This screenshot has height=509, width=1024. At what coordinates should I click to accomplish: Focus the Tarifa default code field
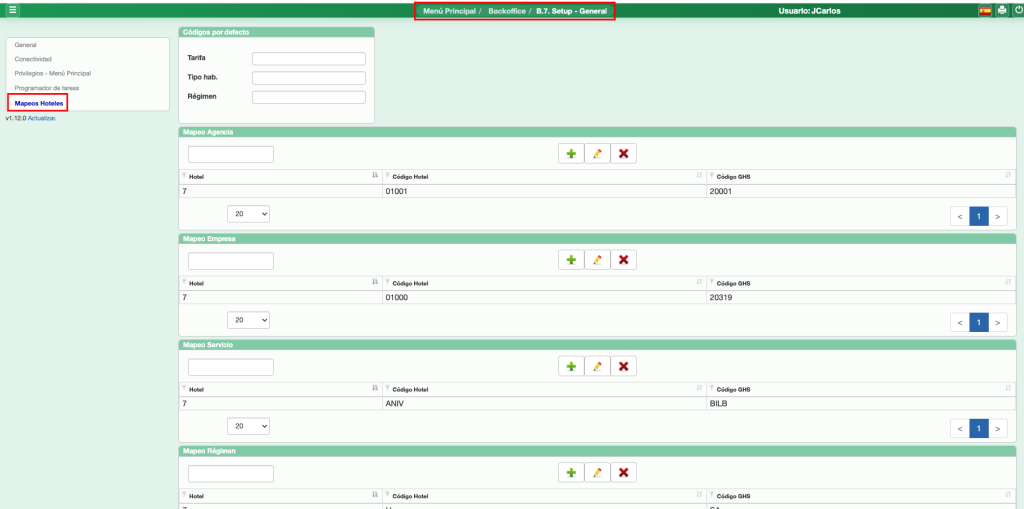[309, 59]
